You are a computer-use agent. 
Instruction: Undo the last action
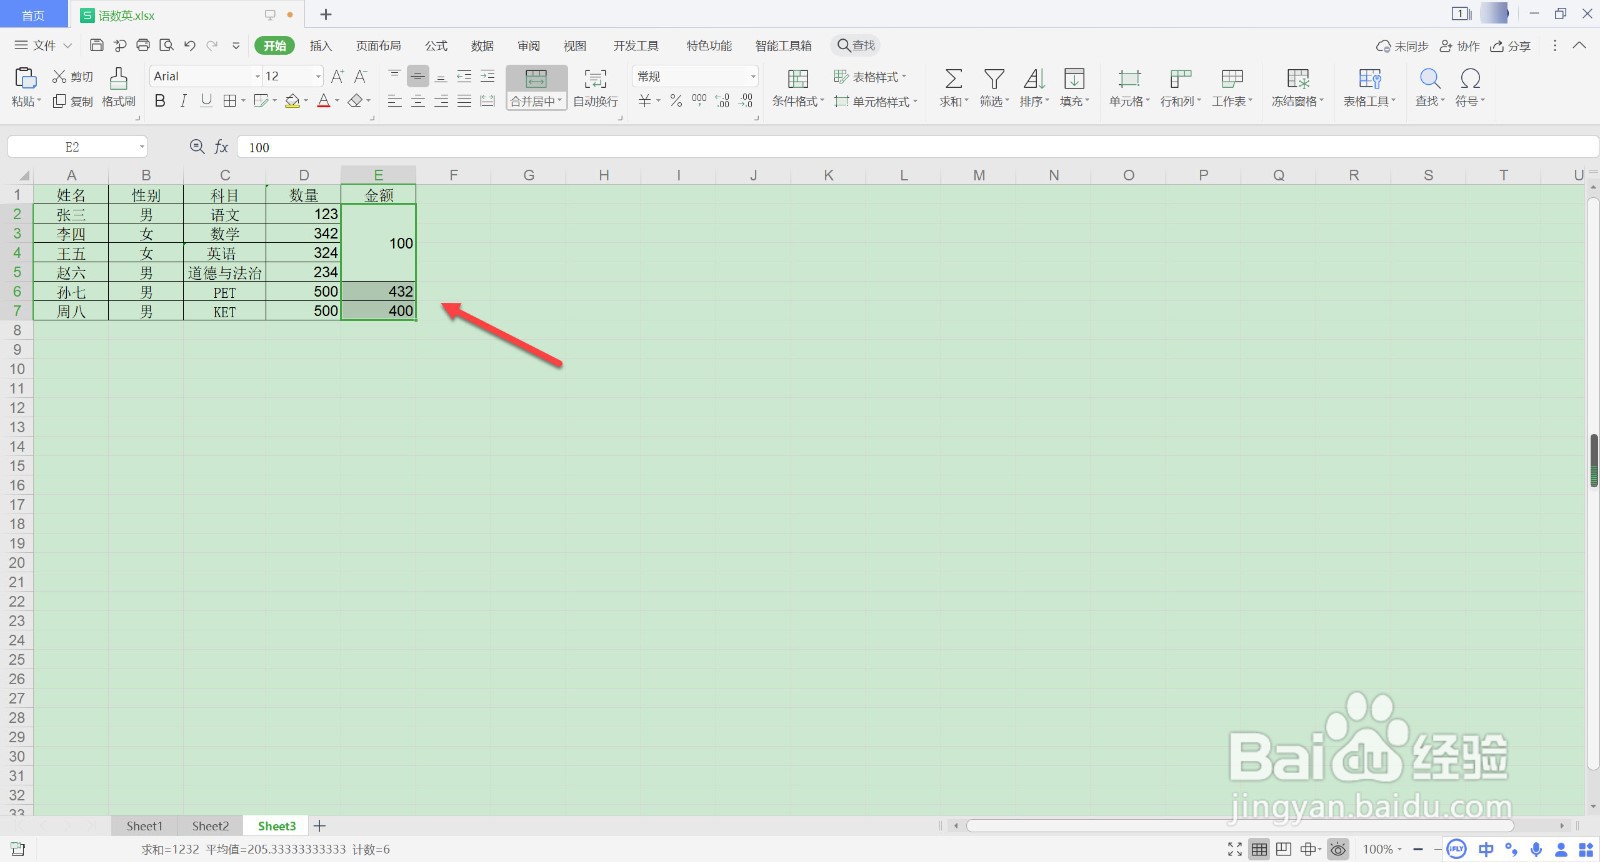tap(189, 45)
